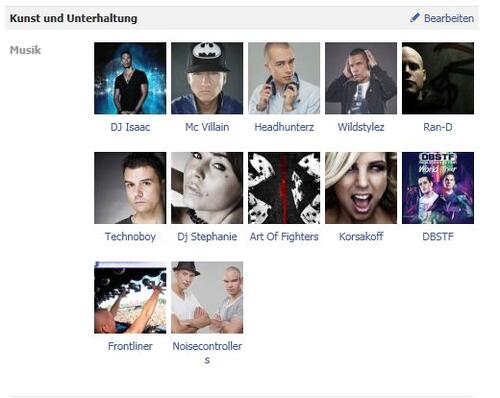Click the Headhunterz photo

point(284,78)
